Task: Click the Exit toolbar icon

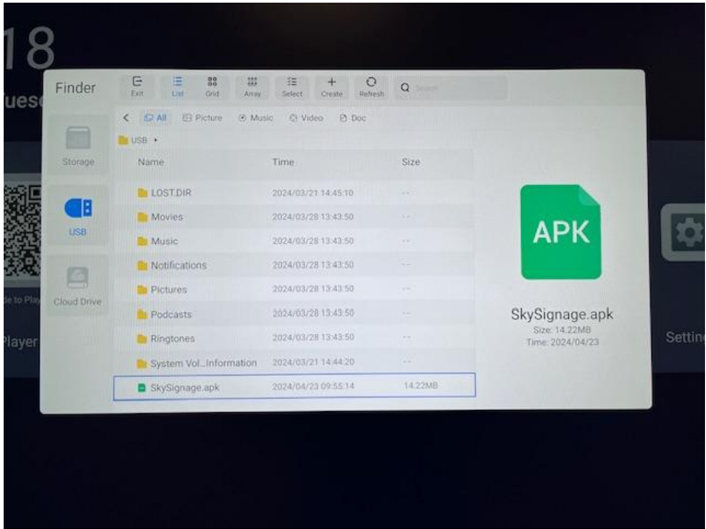Action: click(x=137, y=86)
